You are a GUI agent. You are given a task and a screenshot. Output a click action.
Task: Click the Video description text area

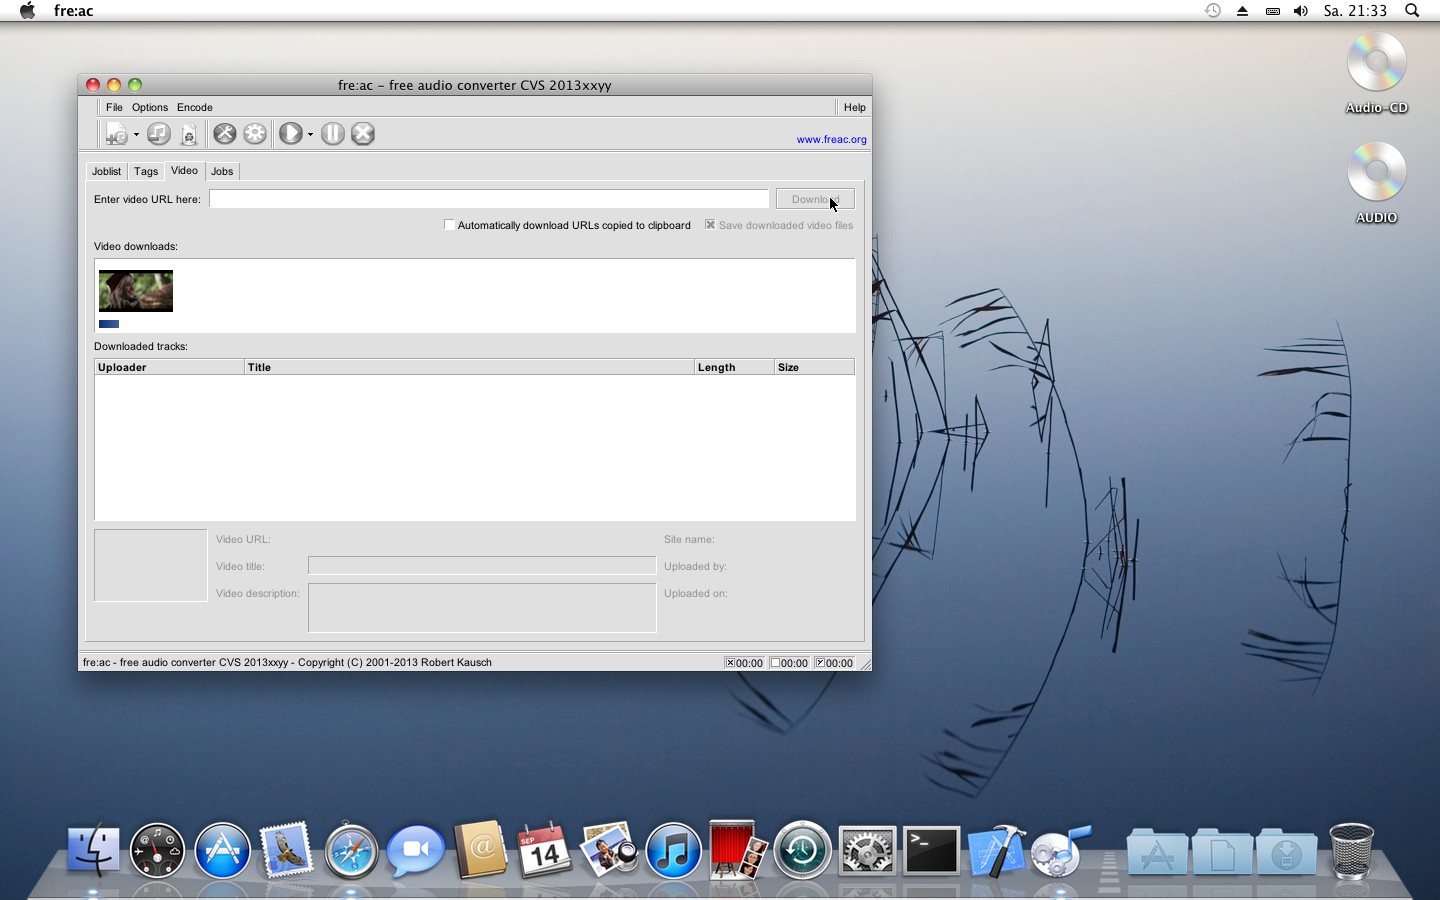tap(482, 608)
